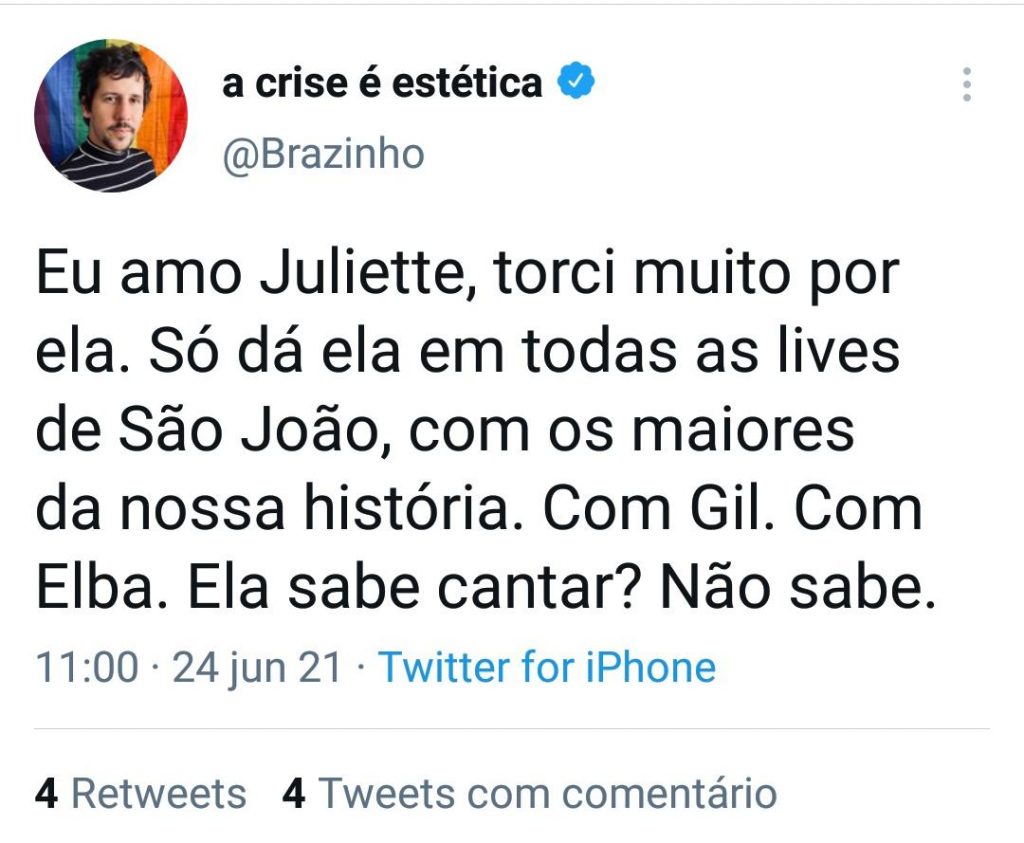Click the display name "a crise é estética"
This screenshot has height=843, width=1024.
382,83
